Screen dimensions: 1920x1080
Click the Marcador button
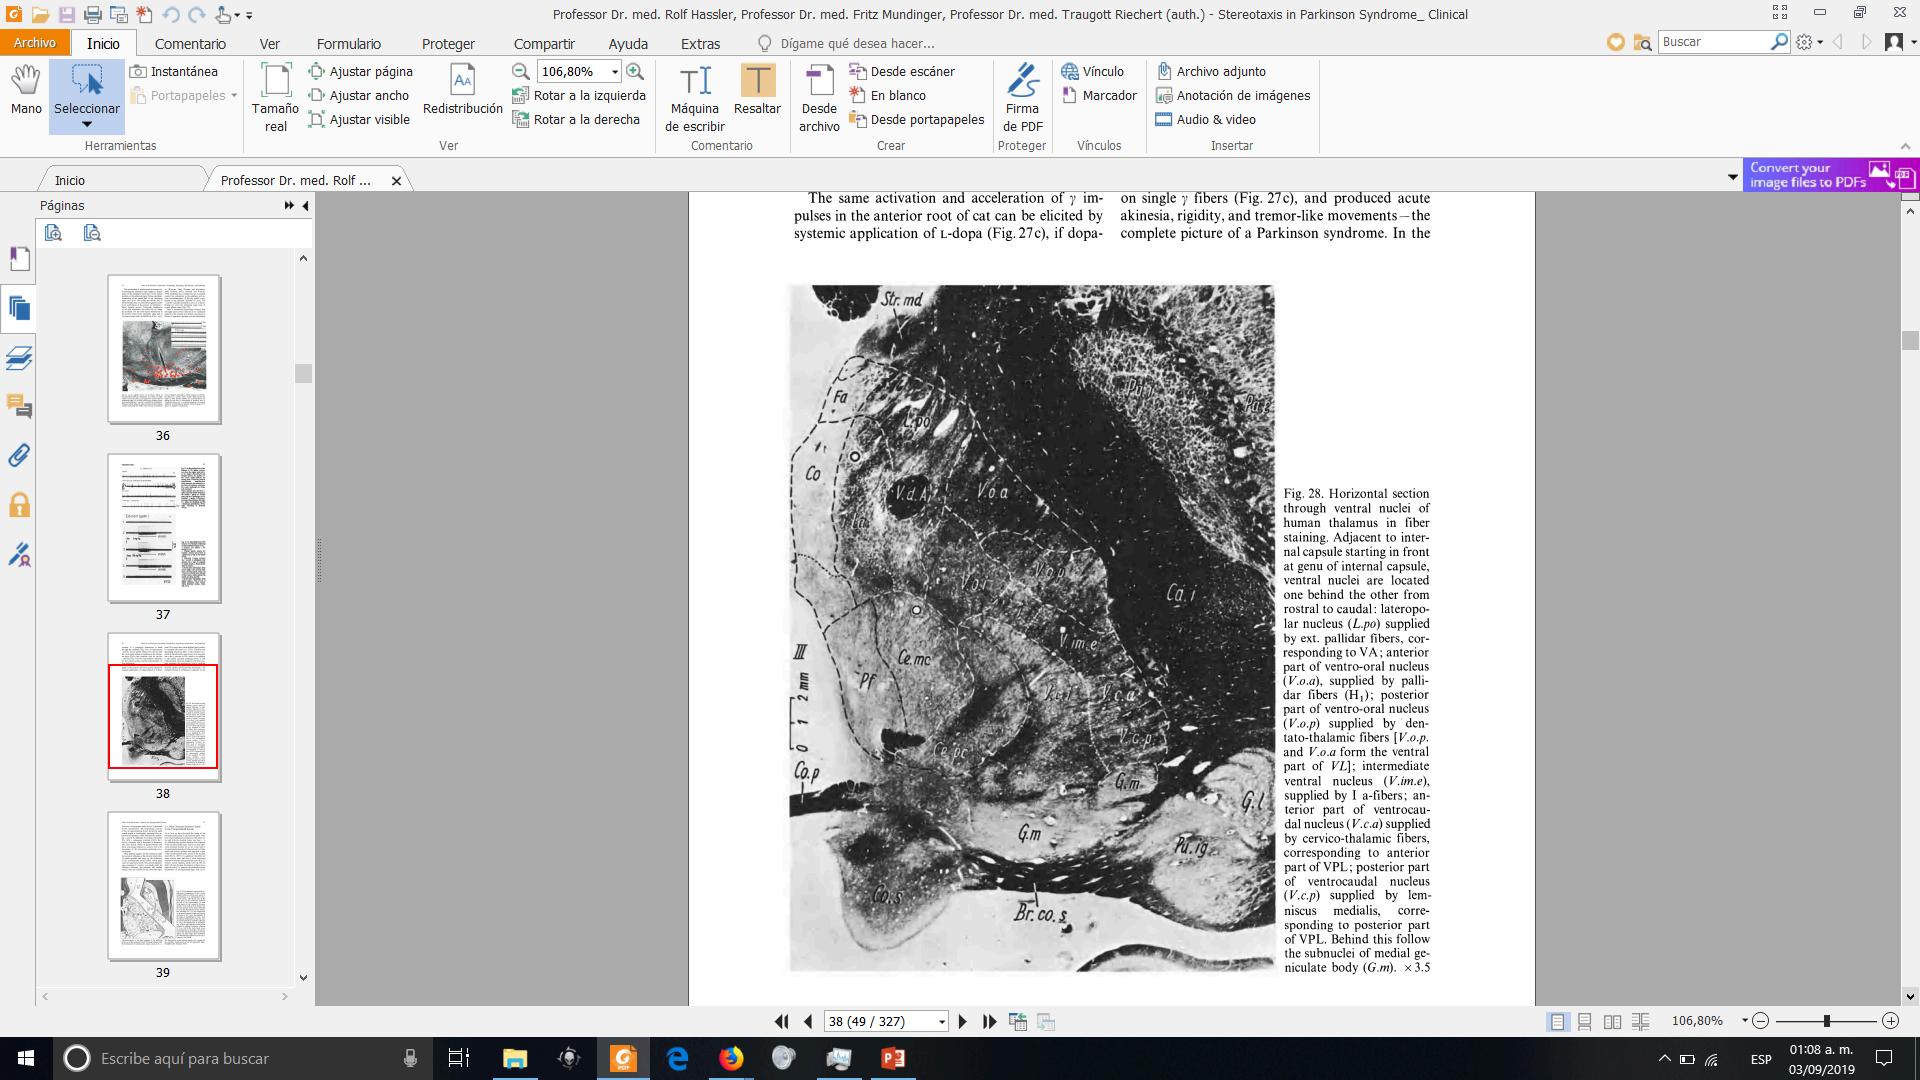[1099, 95]
